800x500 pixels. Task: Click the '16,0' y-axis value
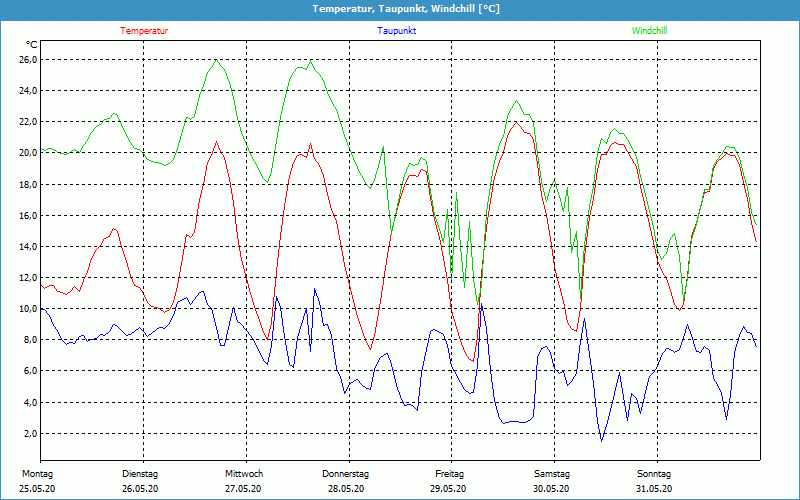[29, 215]
